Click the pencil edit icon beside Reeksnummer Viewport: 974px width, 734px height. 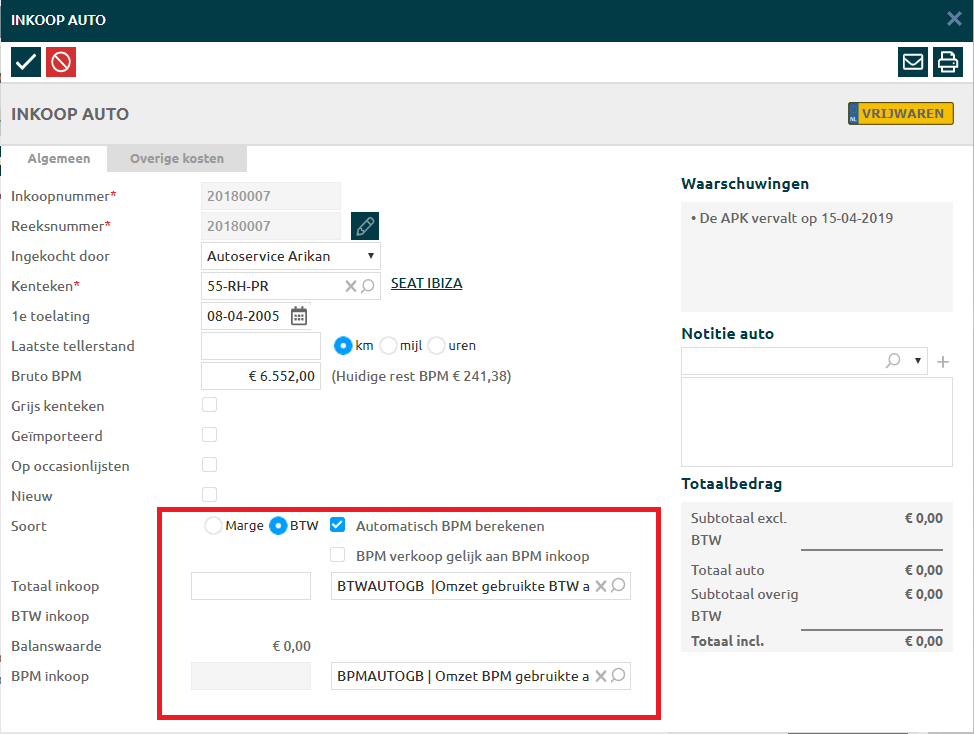365,226
